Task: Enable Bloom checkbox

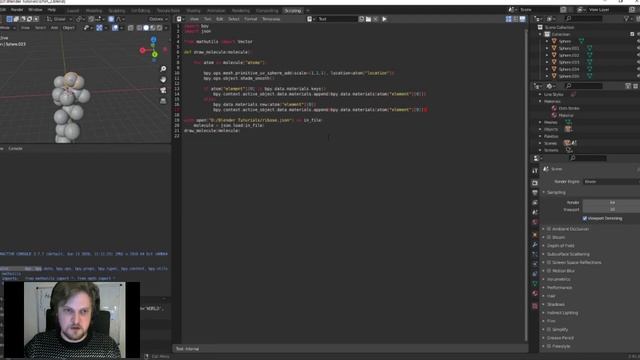Action: click(549, 237)
